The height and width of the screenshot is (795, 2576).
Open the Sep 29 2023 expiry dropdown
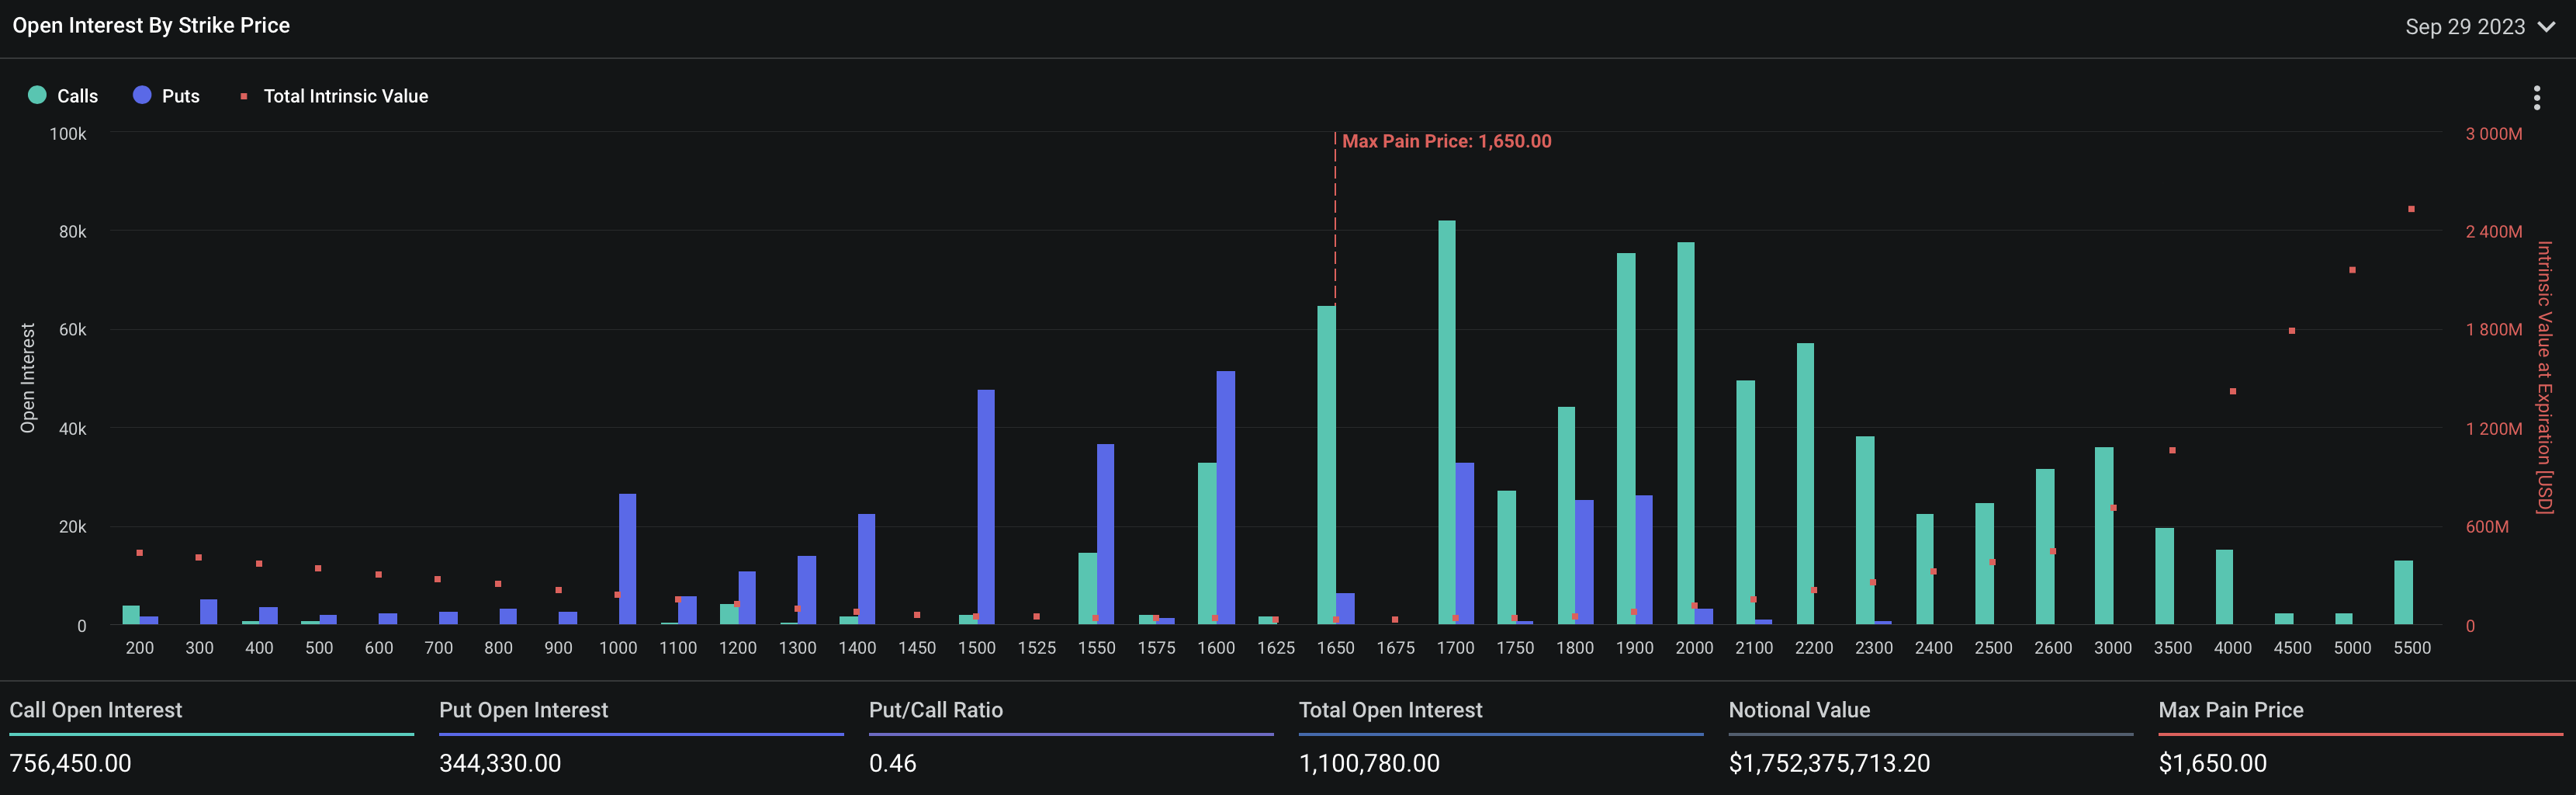click(x=2464, y=27)
